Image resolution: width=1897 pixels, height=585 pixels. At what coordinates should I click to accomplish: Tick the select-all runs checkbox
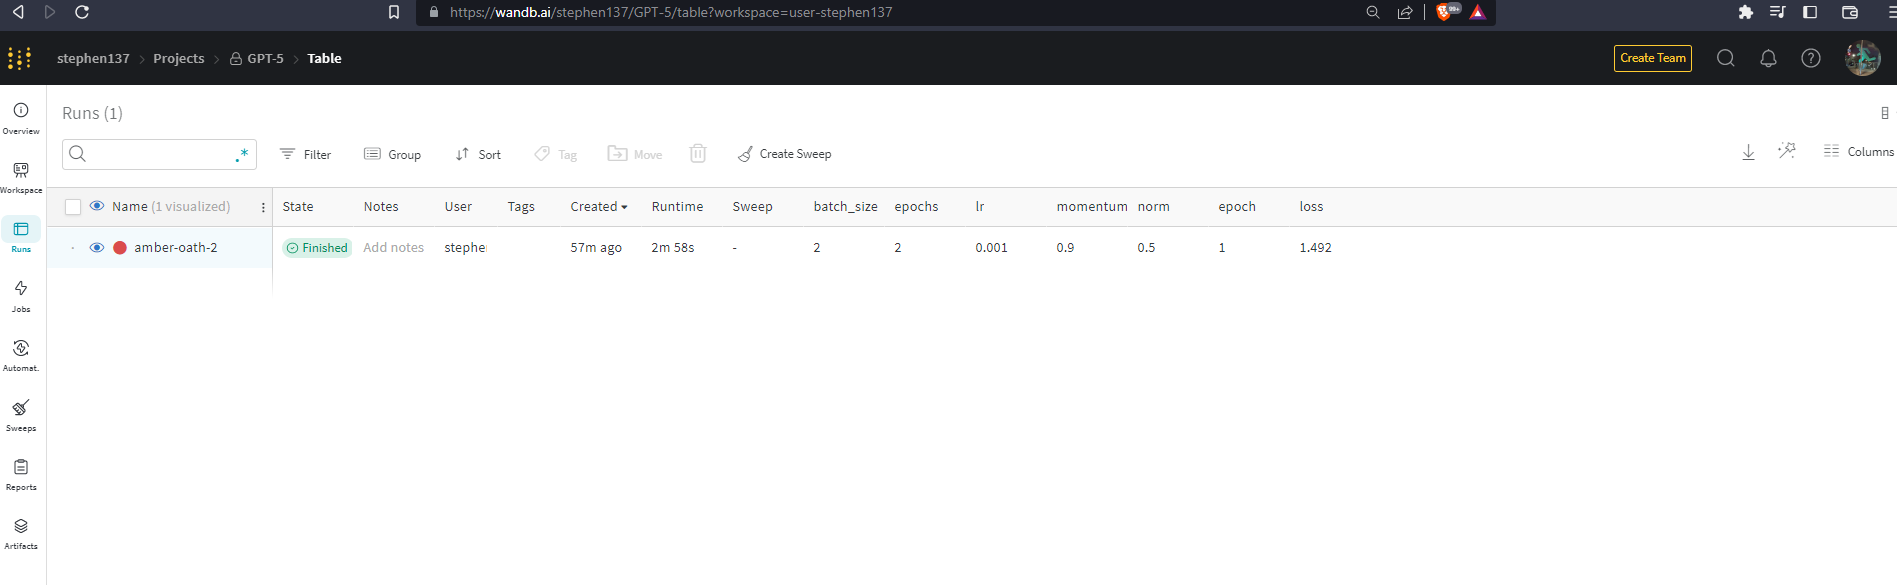[73, 207]
